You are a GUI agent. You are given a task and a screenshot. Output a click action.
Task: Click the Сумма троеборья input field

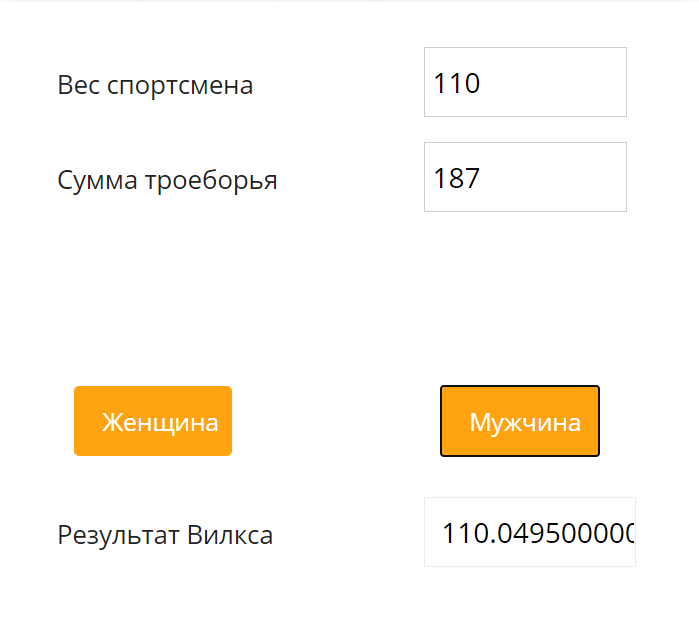click(x=525, y=178)
